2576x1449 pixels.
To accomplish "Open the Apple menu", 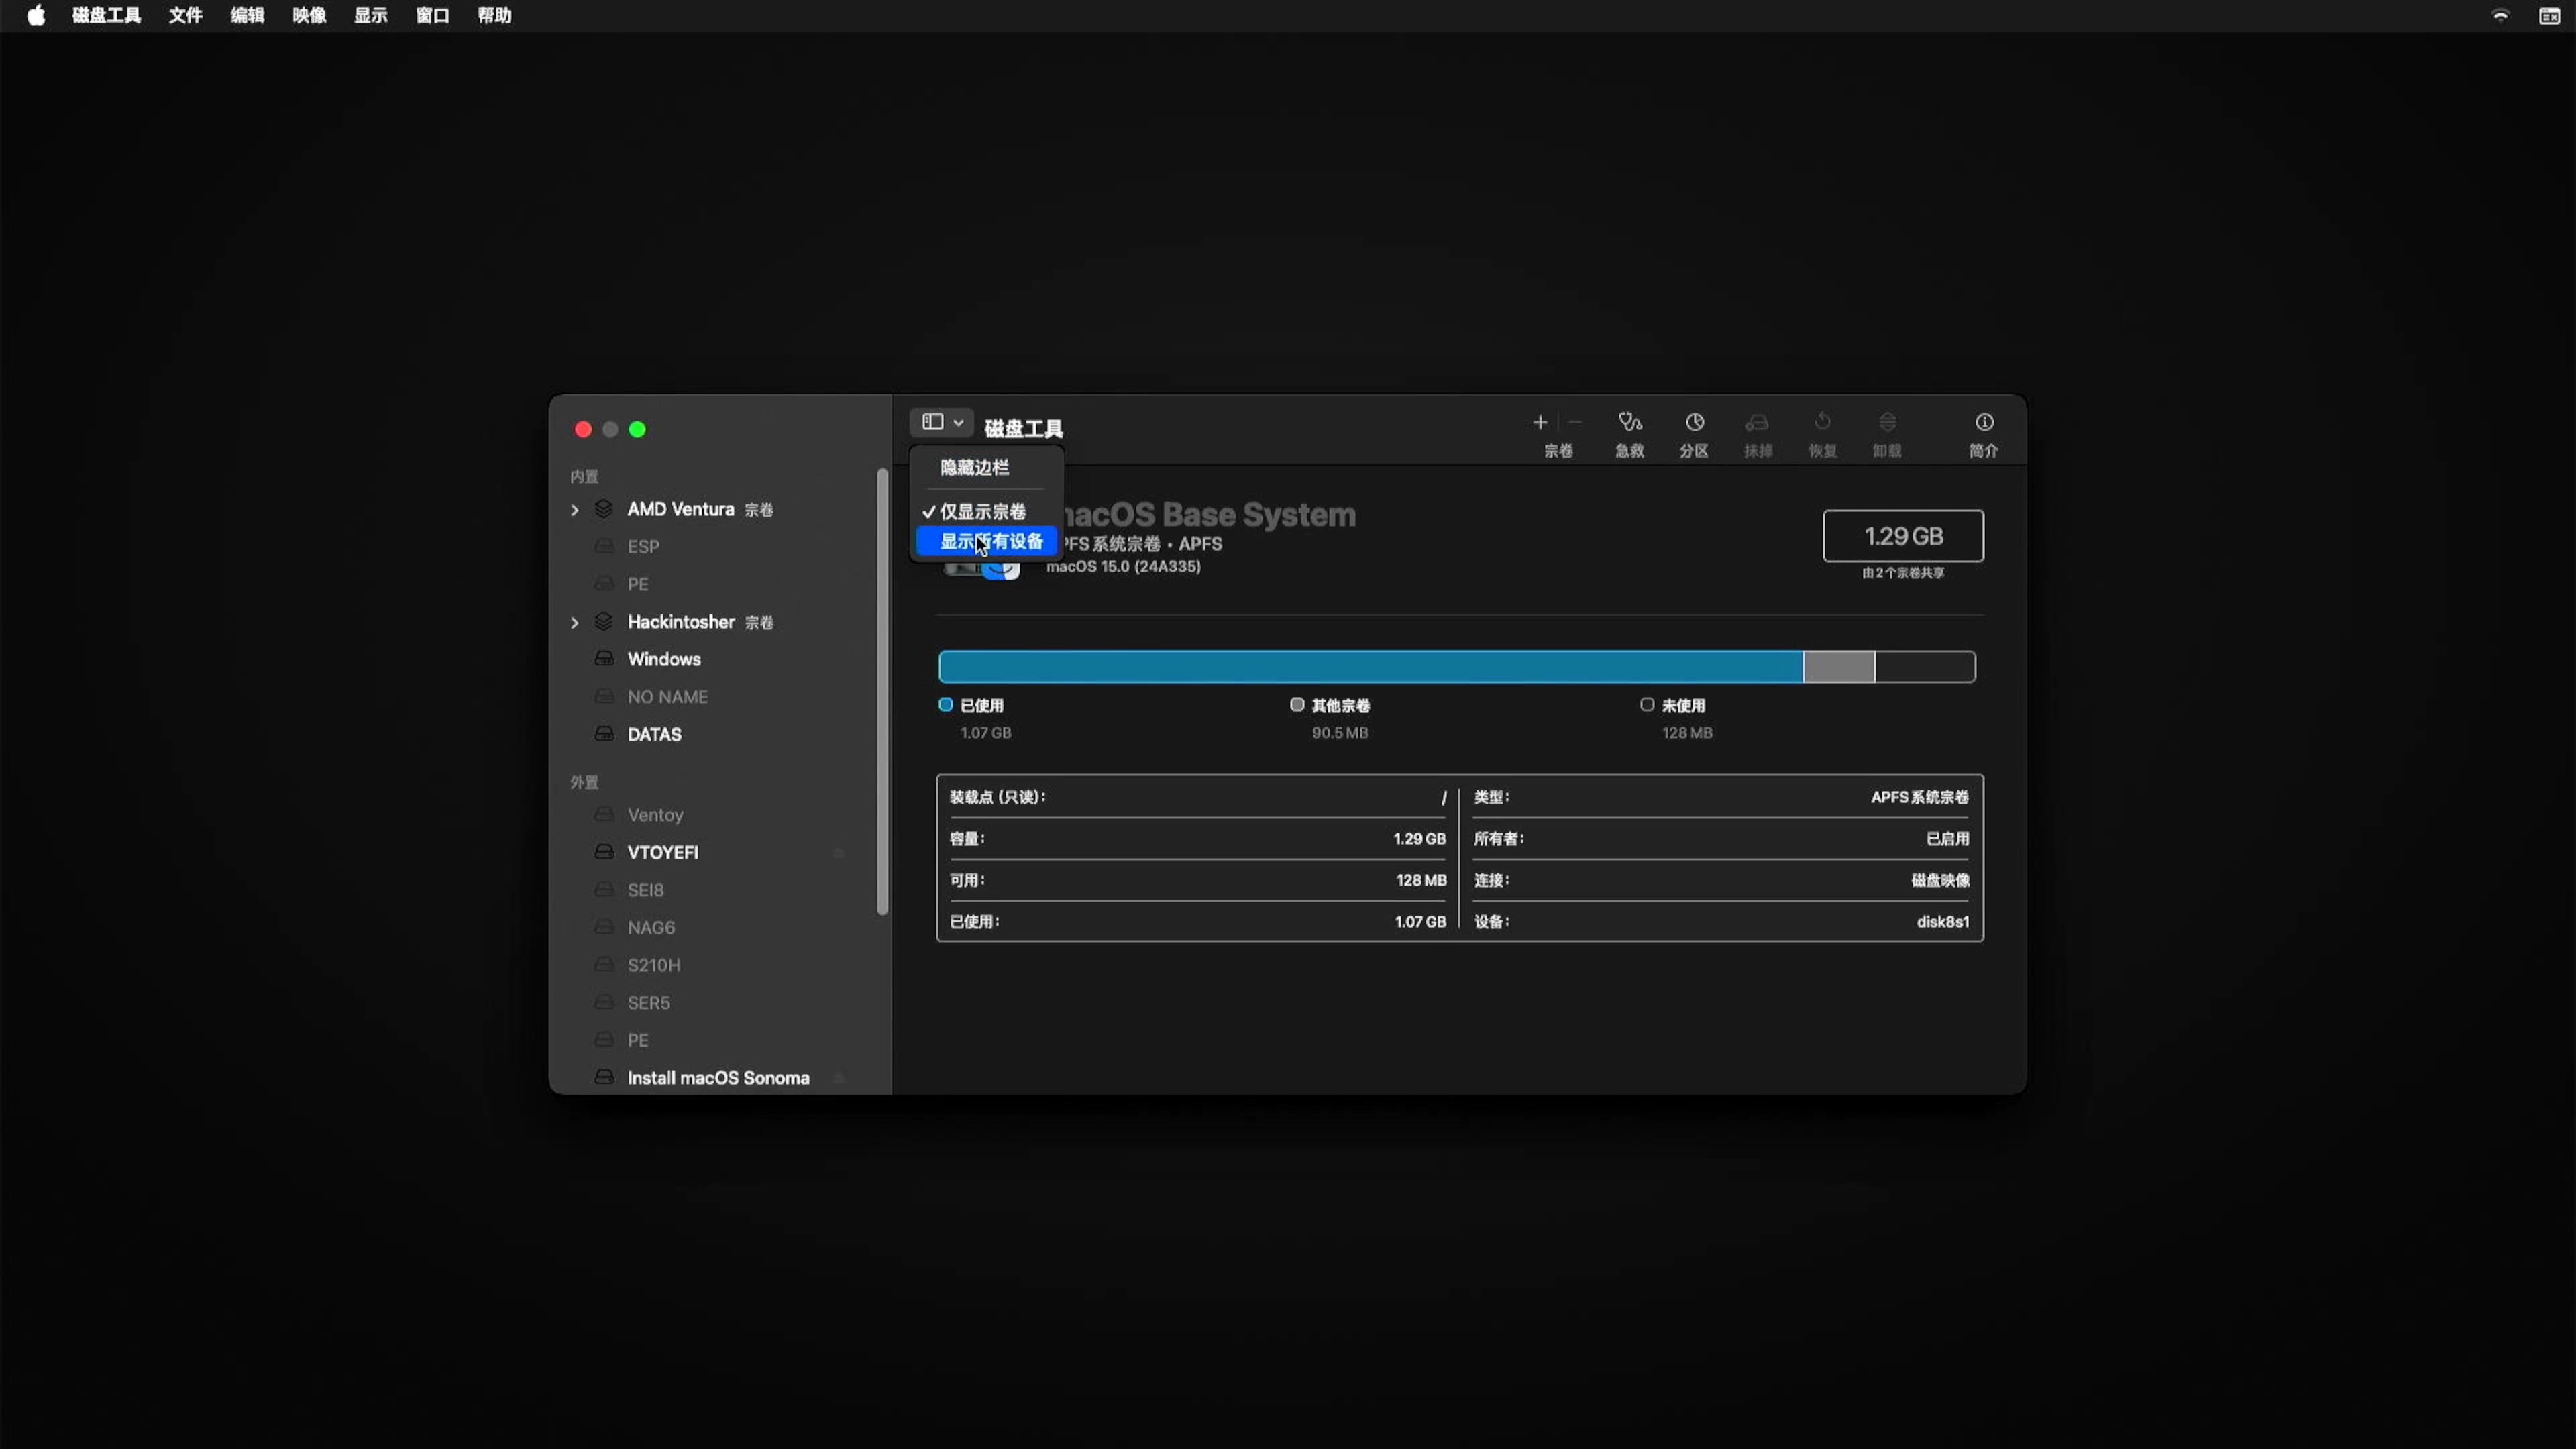I will point(36,15).
